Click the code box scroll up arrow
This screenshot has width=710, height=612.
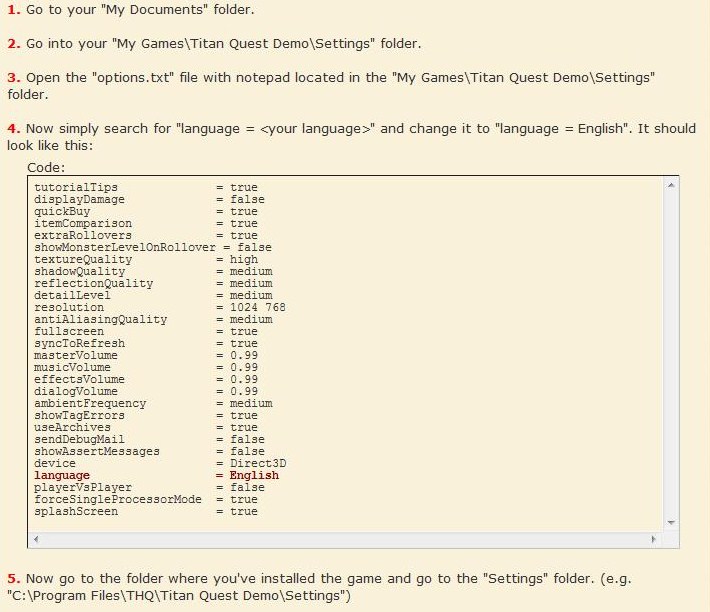671,185
